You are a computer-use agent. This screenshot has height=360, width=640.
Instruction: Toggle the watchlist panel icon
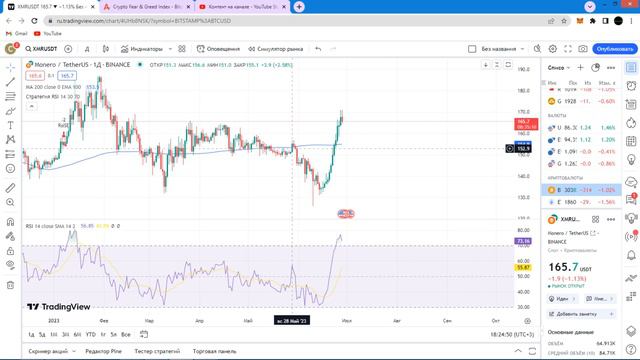[631, 68]
